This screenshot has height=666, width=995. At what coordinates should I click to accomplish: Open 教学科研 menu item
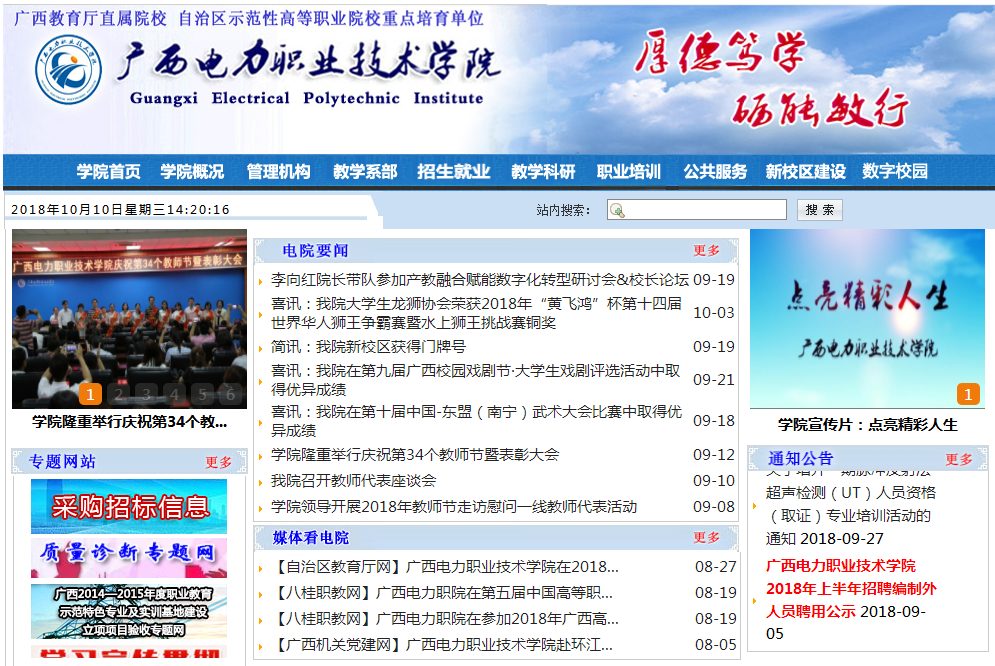(x=543, y=171)
